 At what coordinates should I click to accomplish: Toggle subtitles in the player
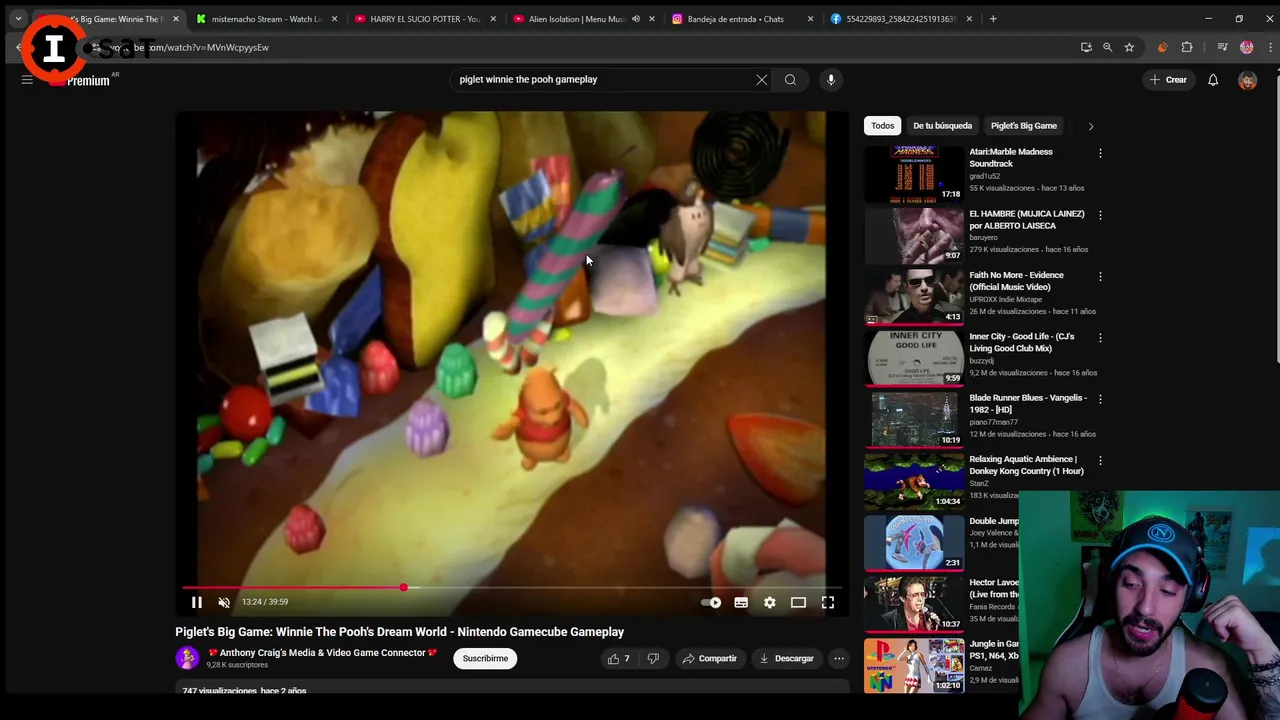(x=741, y=602)
